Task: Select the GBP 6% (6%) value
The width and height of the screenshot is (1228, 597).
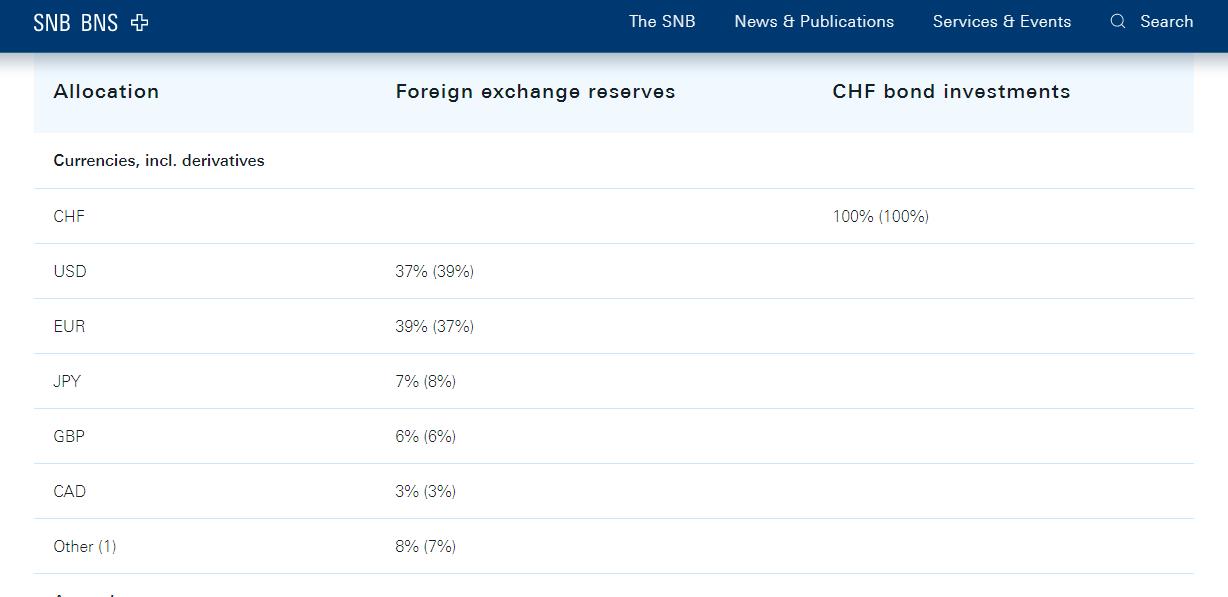Action: [425, 436]
